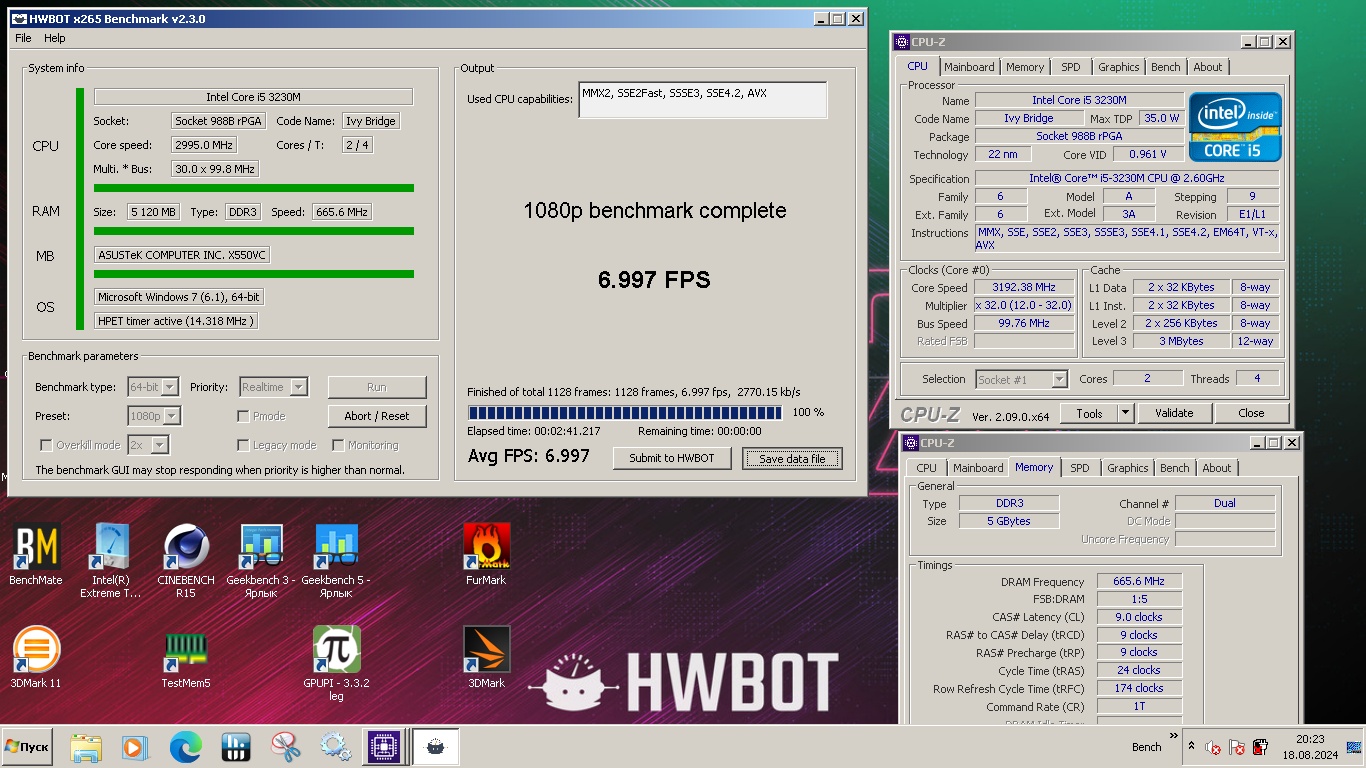Open the File menu in HWBOT x265
The width and height of the screenshot is (1366, 768).
23,38
